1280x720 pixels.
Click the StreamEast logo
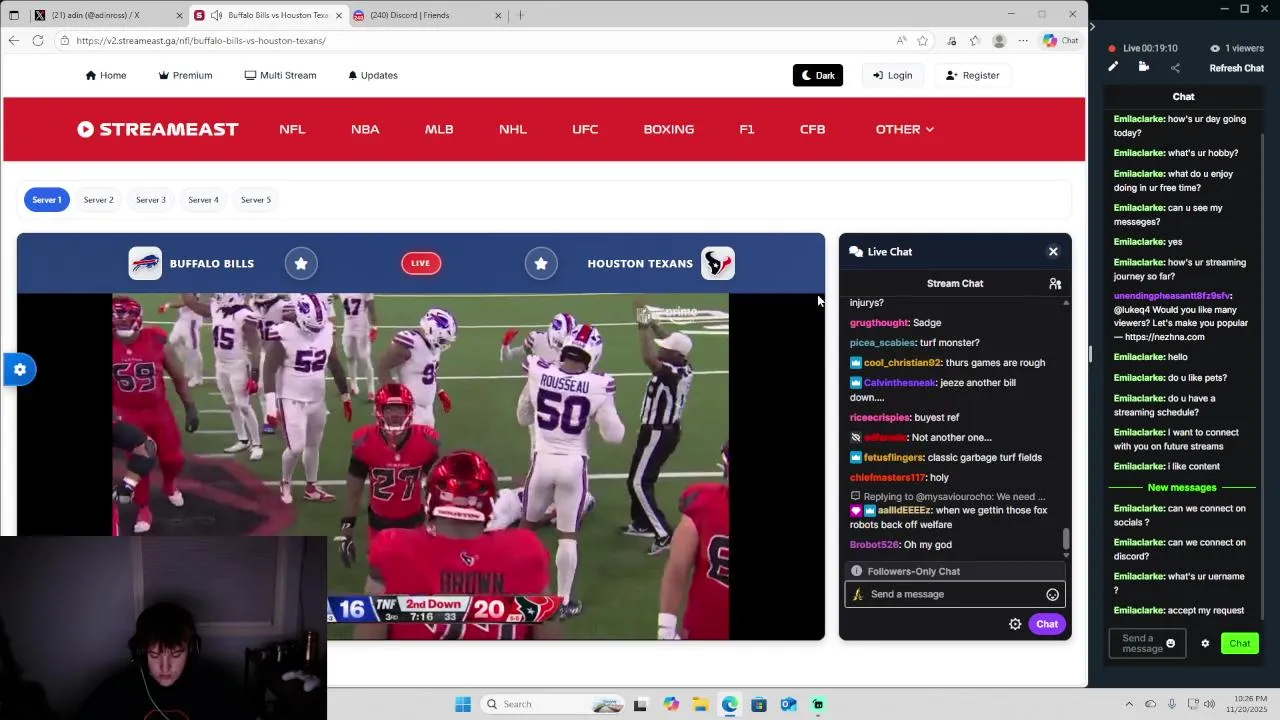(157, 129)
